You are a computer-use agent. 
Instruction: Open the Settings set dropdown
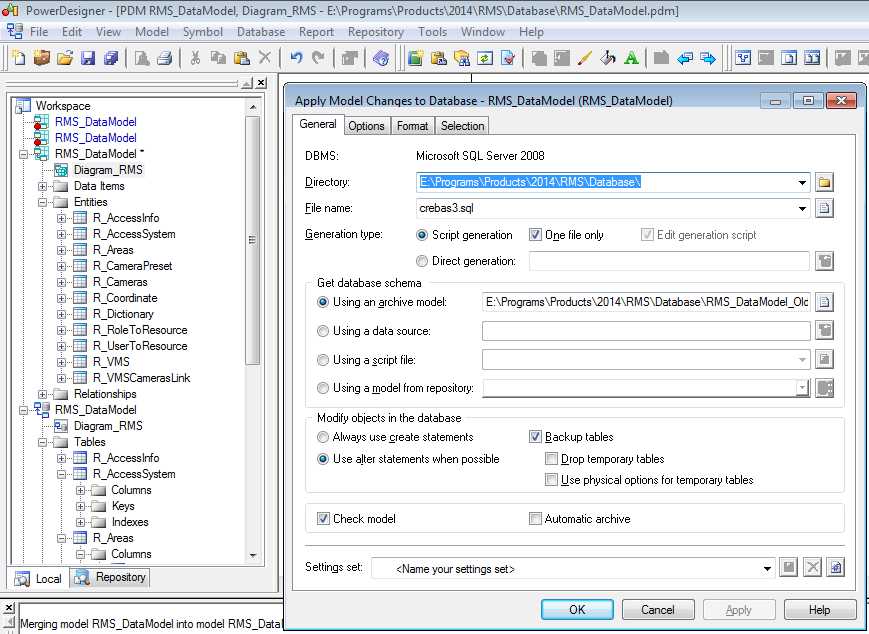tap(767, 568)
